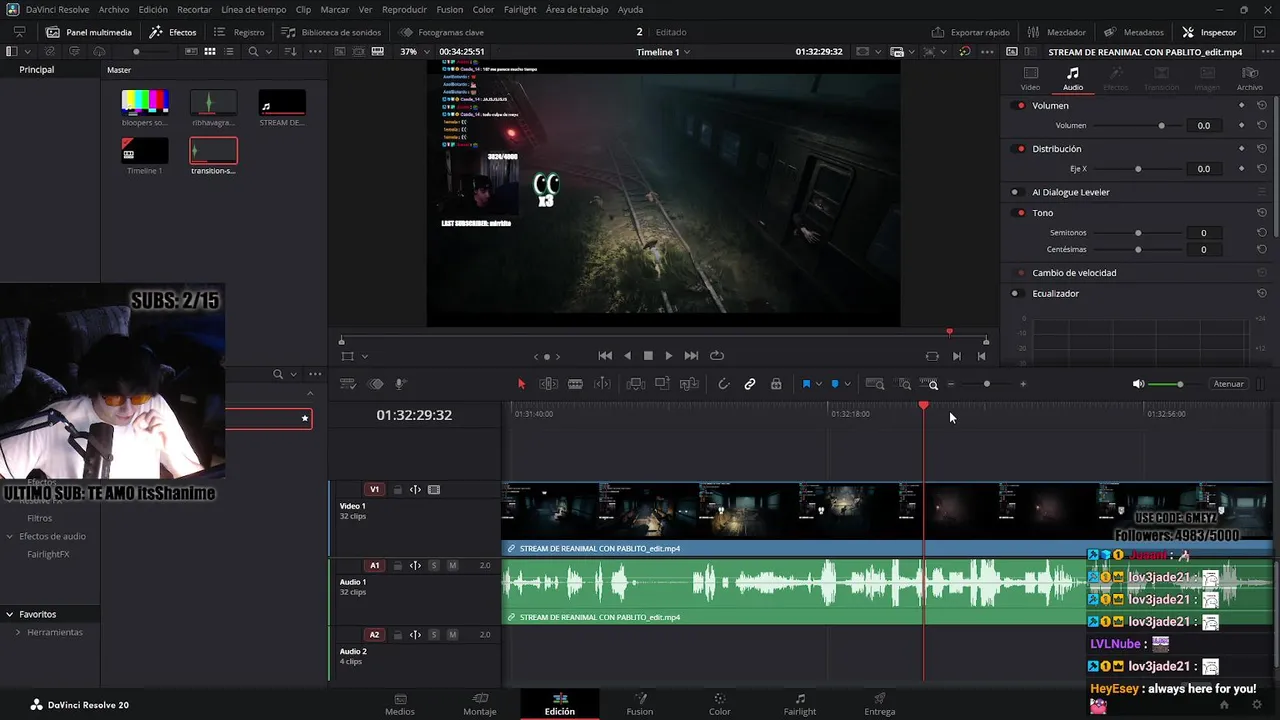Open the Archivo menu

coord(113,9)
